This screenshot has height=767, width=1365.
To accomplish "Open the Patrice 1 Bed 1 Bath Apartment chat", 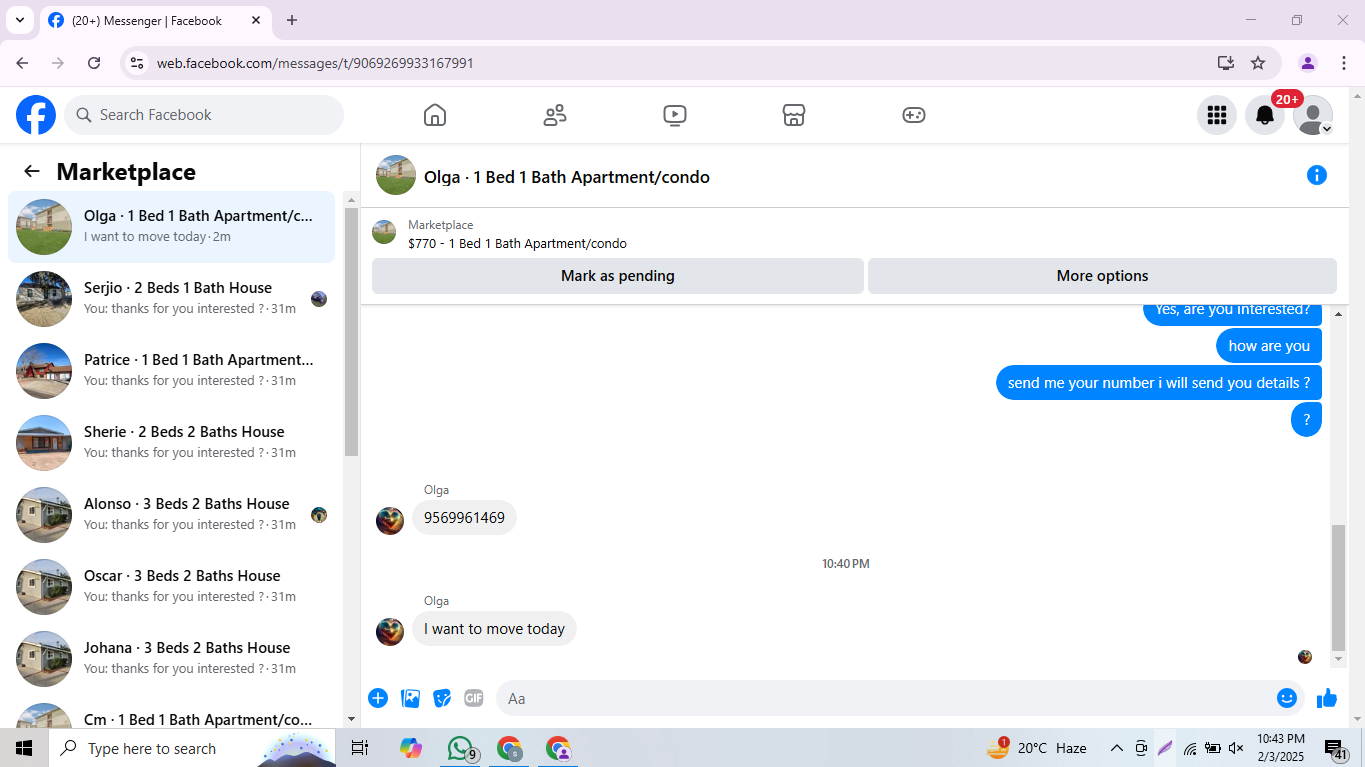I will point(172,371).
